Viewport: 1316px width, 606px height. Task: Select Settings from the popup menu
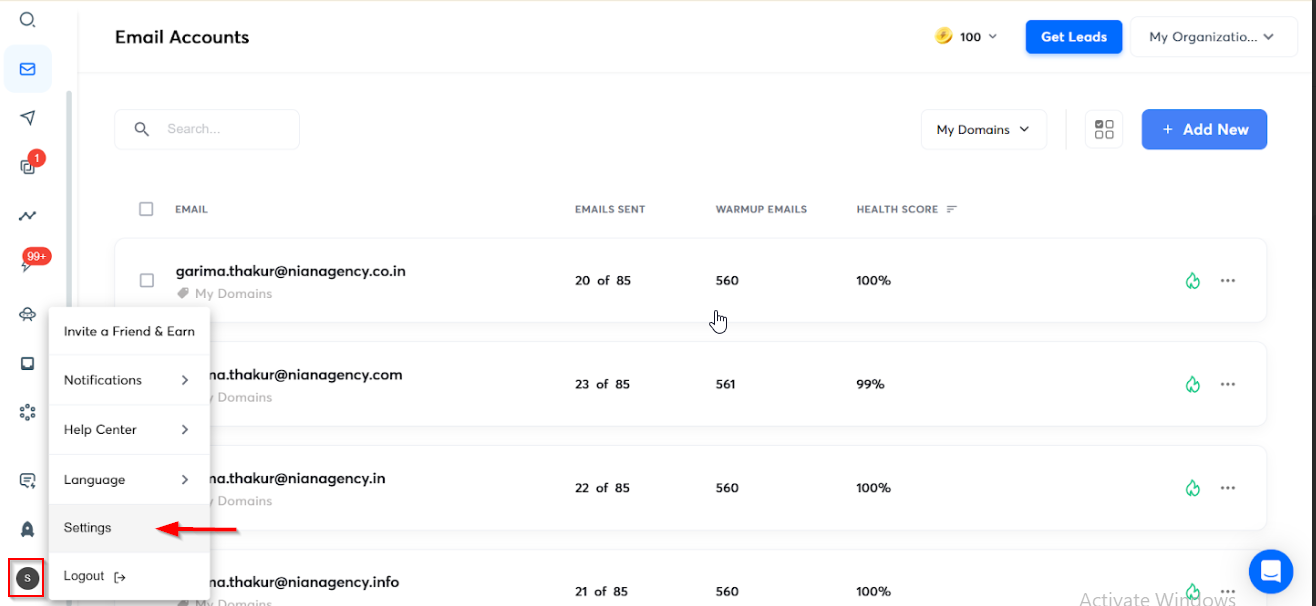[88, 528]
